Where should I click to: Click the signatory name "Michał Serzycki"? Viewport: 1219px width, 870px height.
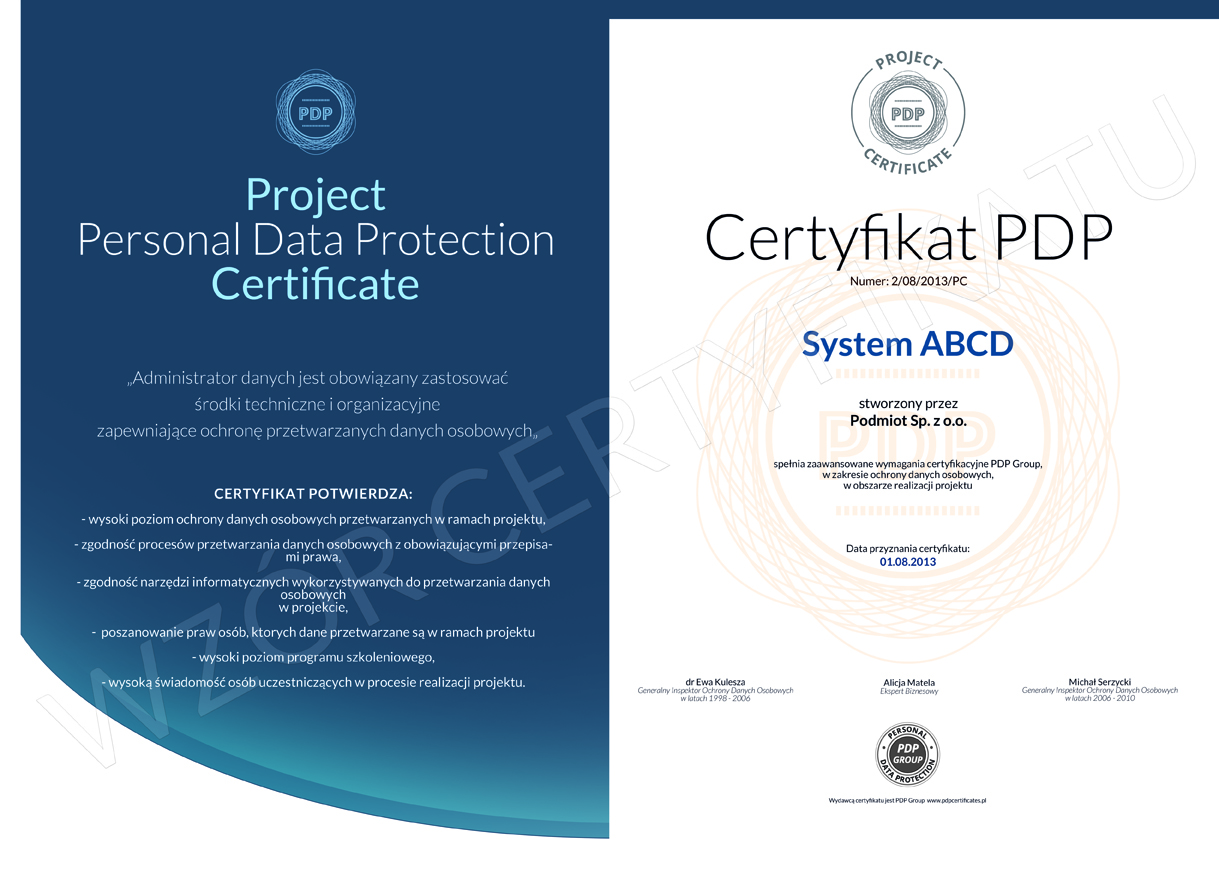[1100, 682]
